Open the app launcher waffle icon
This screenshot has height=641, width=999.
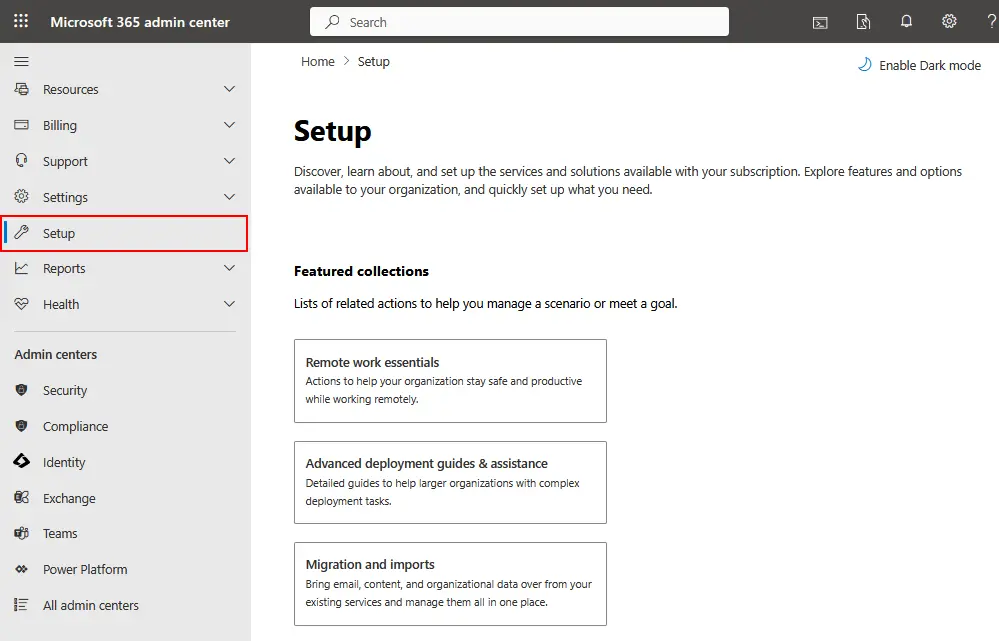click(21, 21)
